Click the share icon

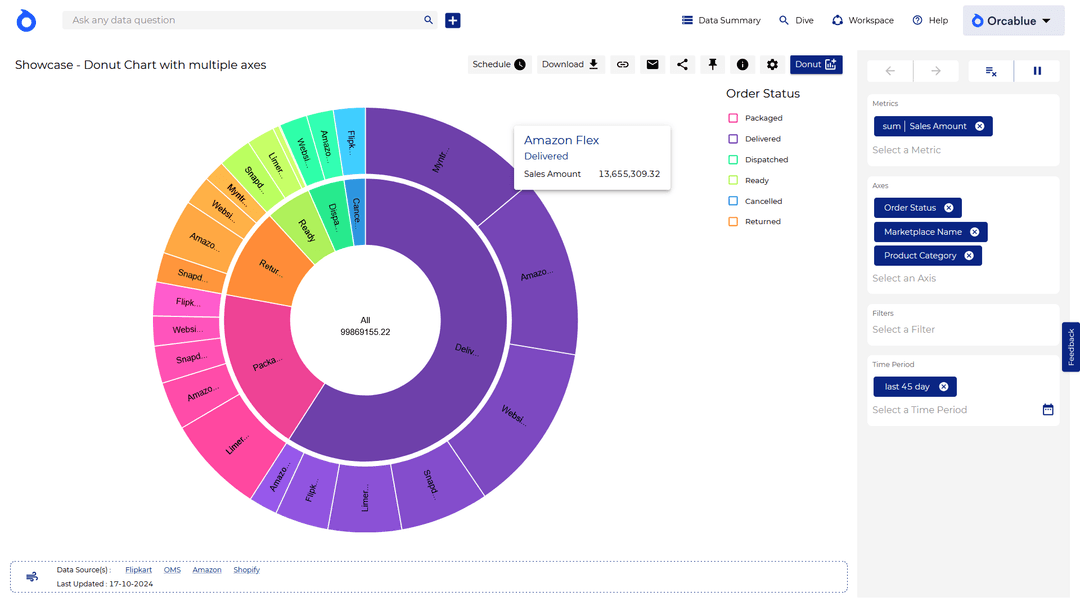[682, 65]
